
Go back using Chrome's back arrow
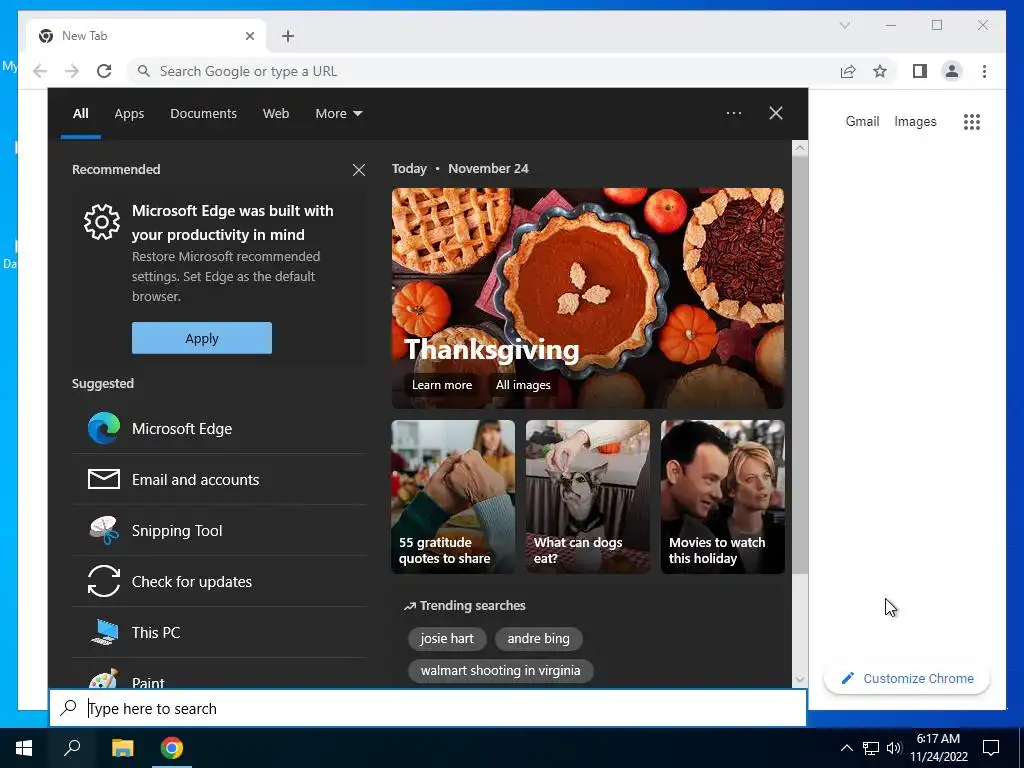(x=40, y=71)
